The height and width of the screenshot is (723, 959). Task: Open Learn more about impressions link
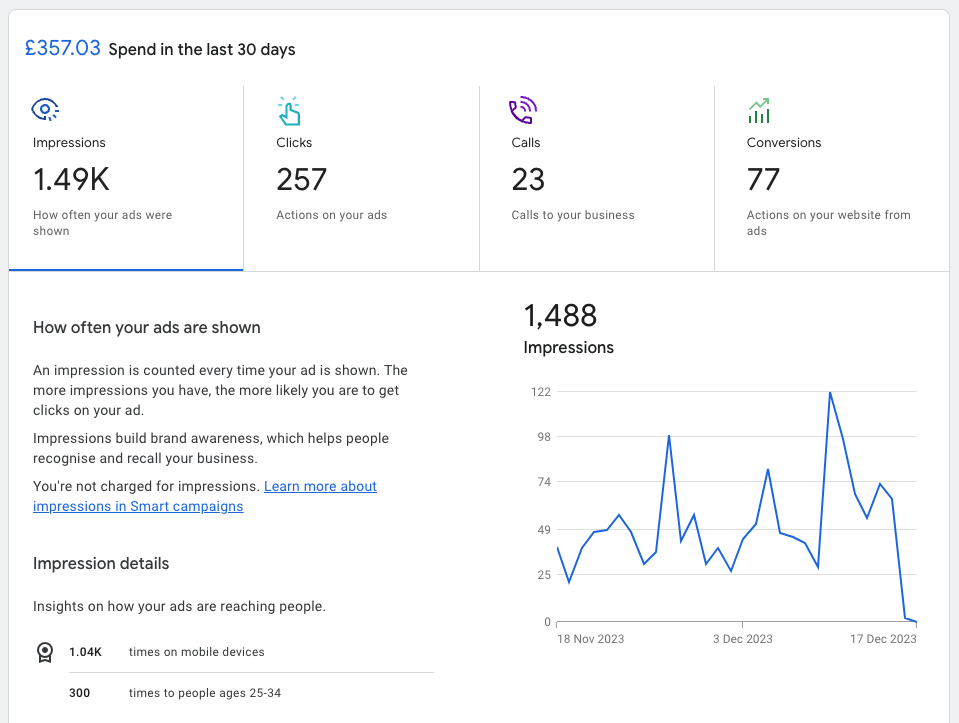pos(205,496)
